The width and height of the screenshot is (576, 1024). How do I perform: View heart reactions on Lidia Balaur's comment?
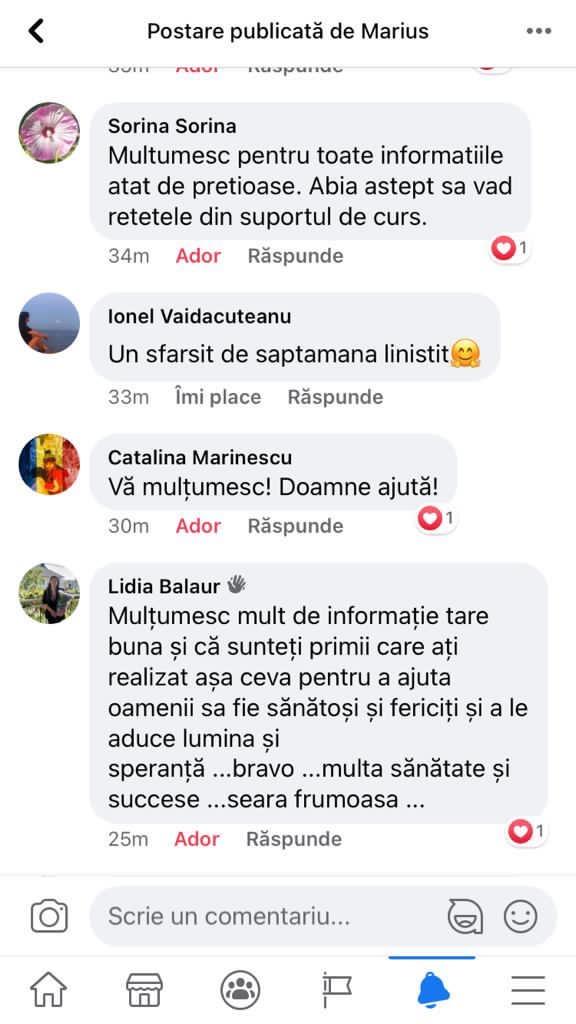(x=526, y=831)
